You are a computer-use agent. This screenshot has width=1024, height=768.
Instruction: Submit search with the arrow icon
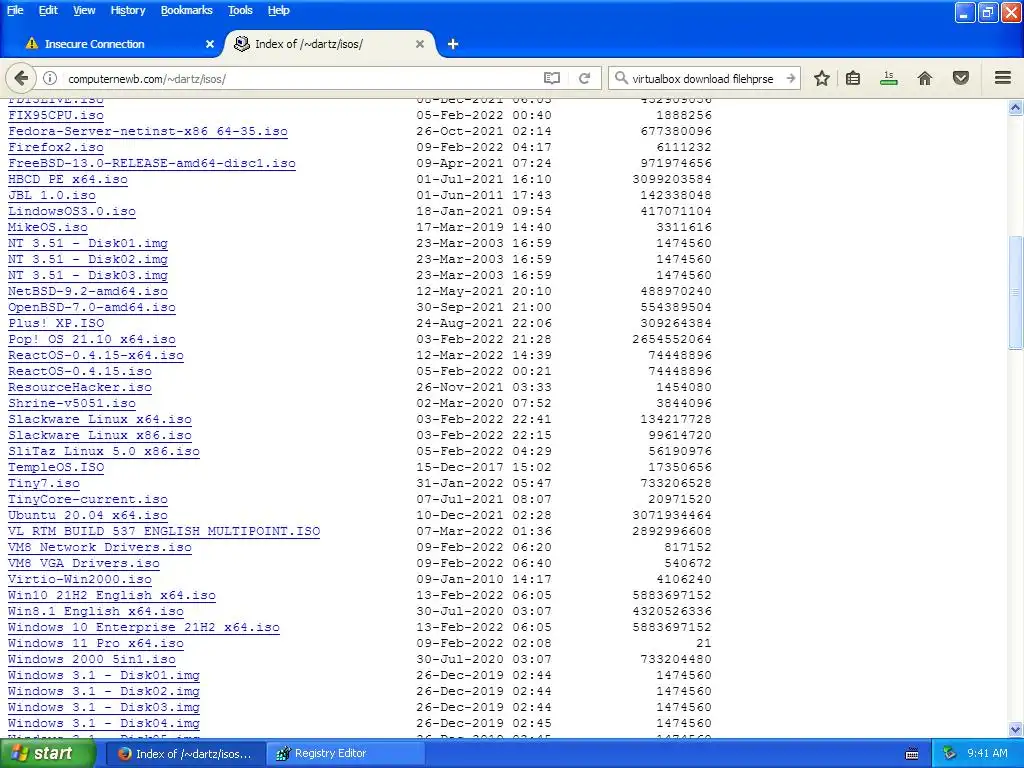(x=790, y=78)
